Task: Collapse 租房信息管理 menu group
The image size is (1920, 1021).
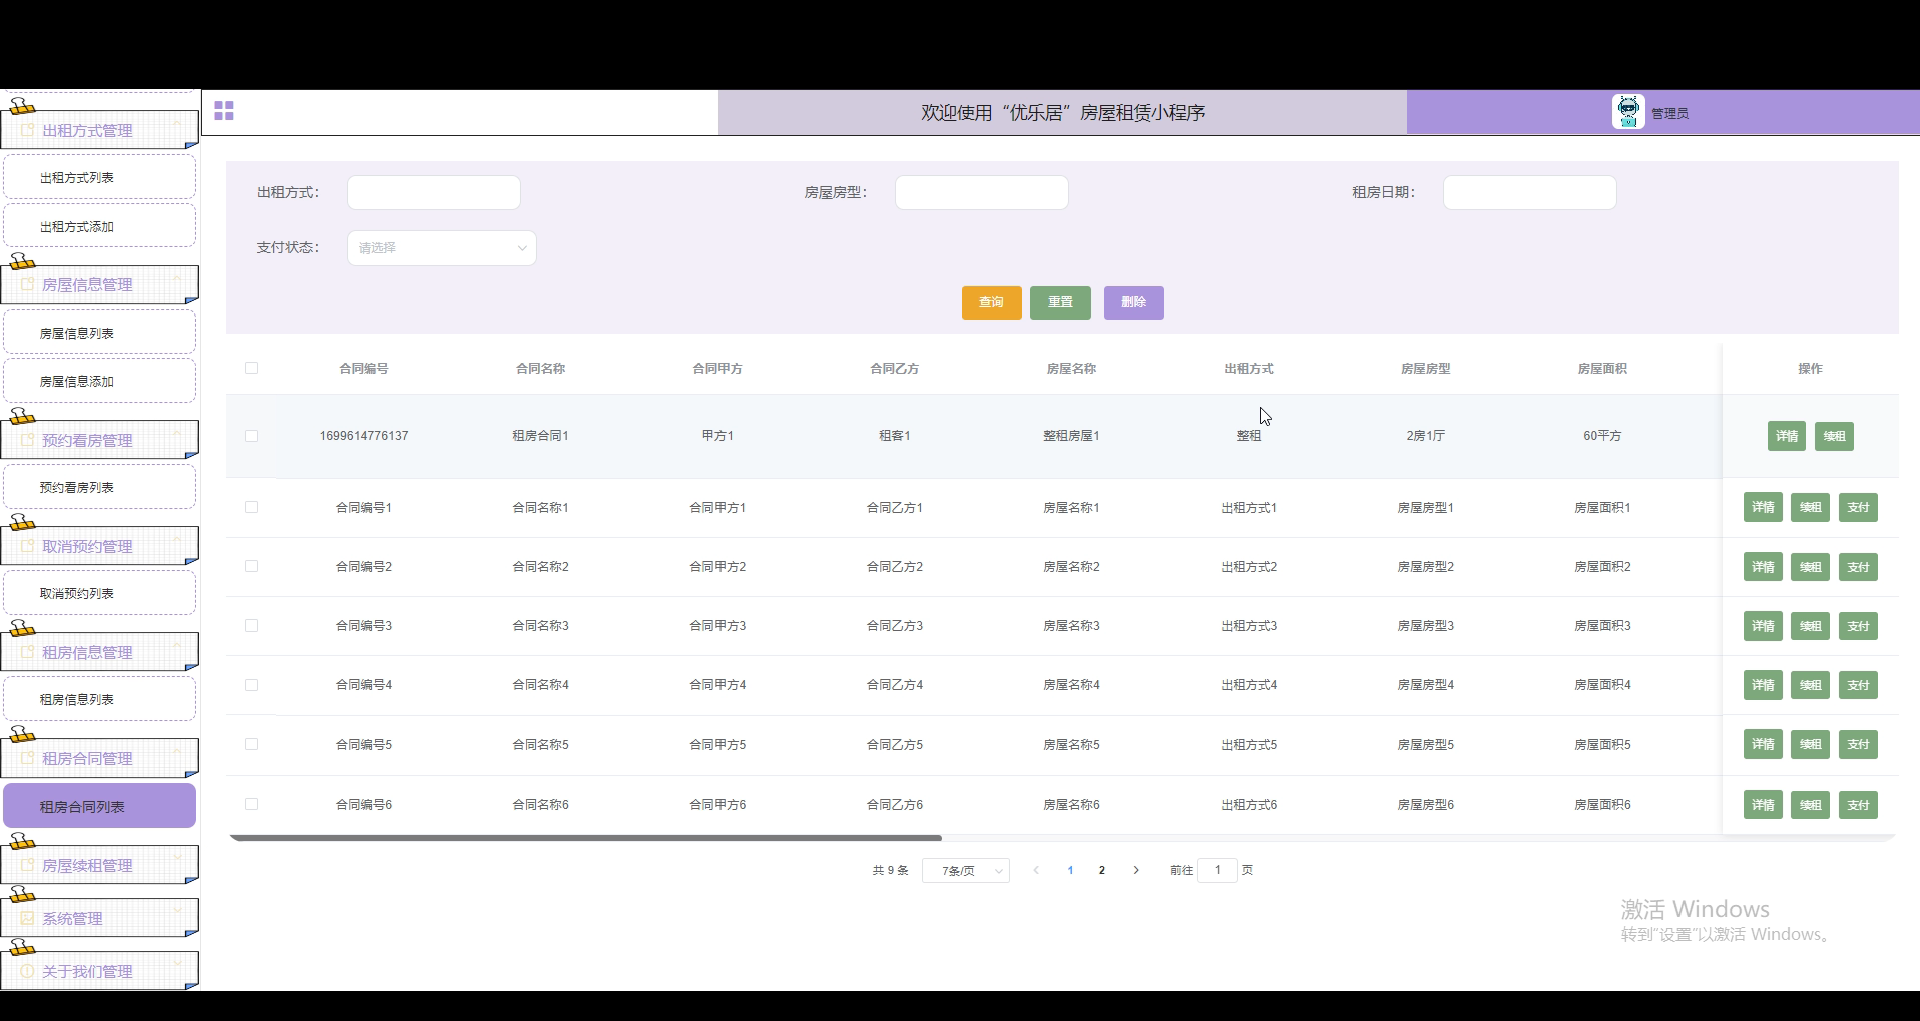Action: tap(100, 653)
